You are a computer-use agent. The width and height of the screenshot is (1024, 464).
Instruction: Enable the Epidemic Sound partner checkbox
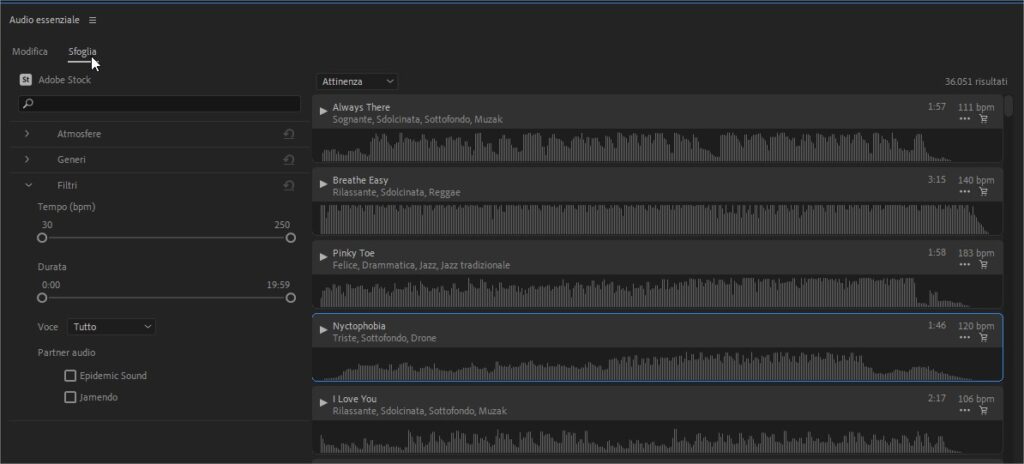point(70,376)
